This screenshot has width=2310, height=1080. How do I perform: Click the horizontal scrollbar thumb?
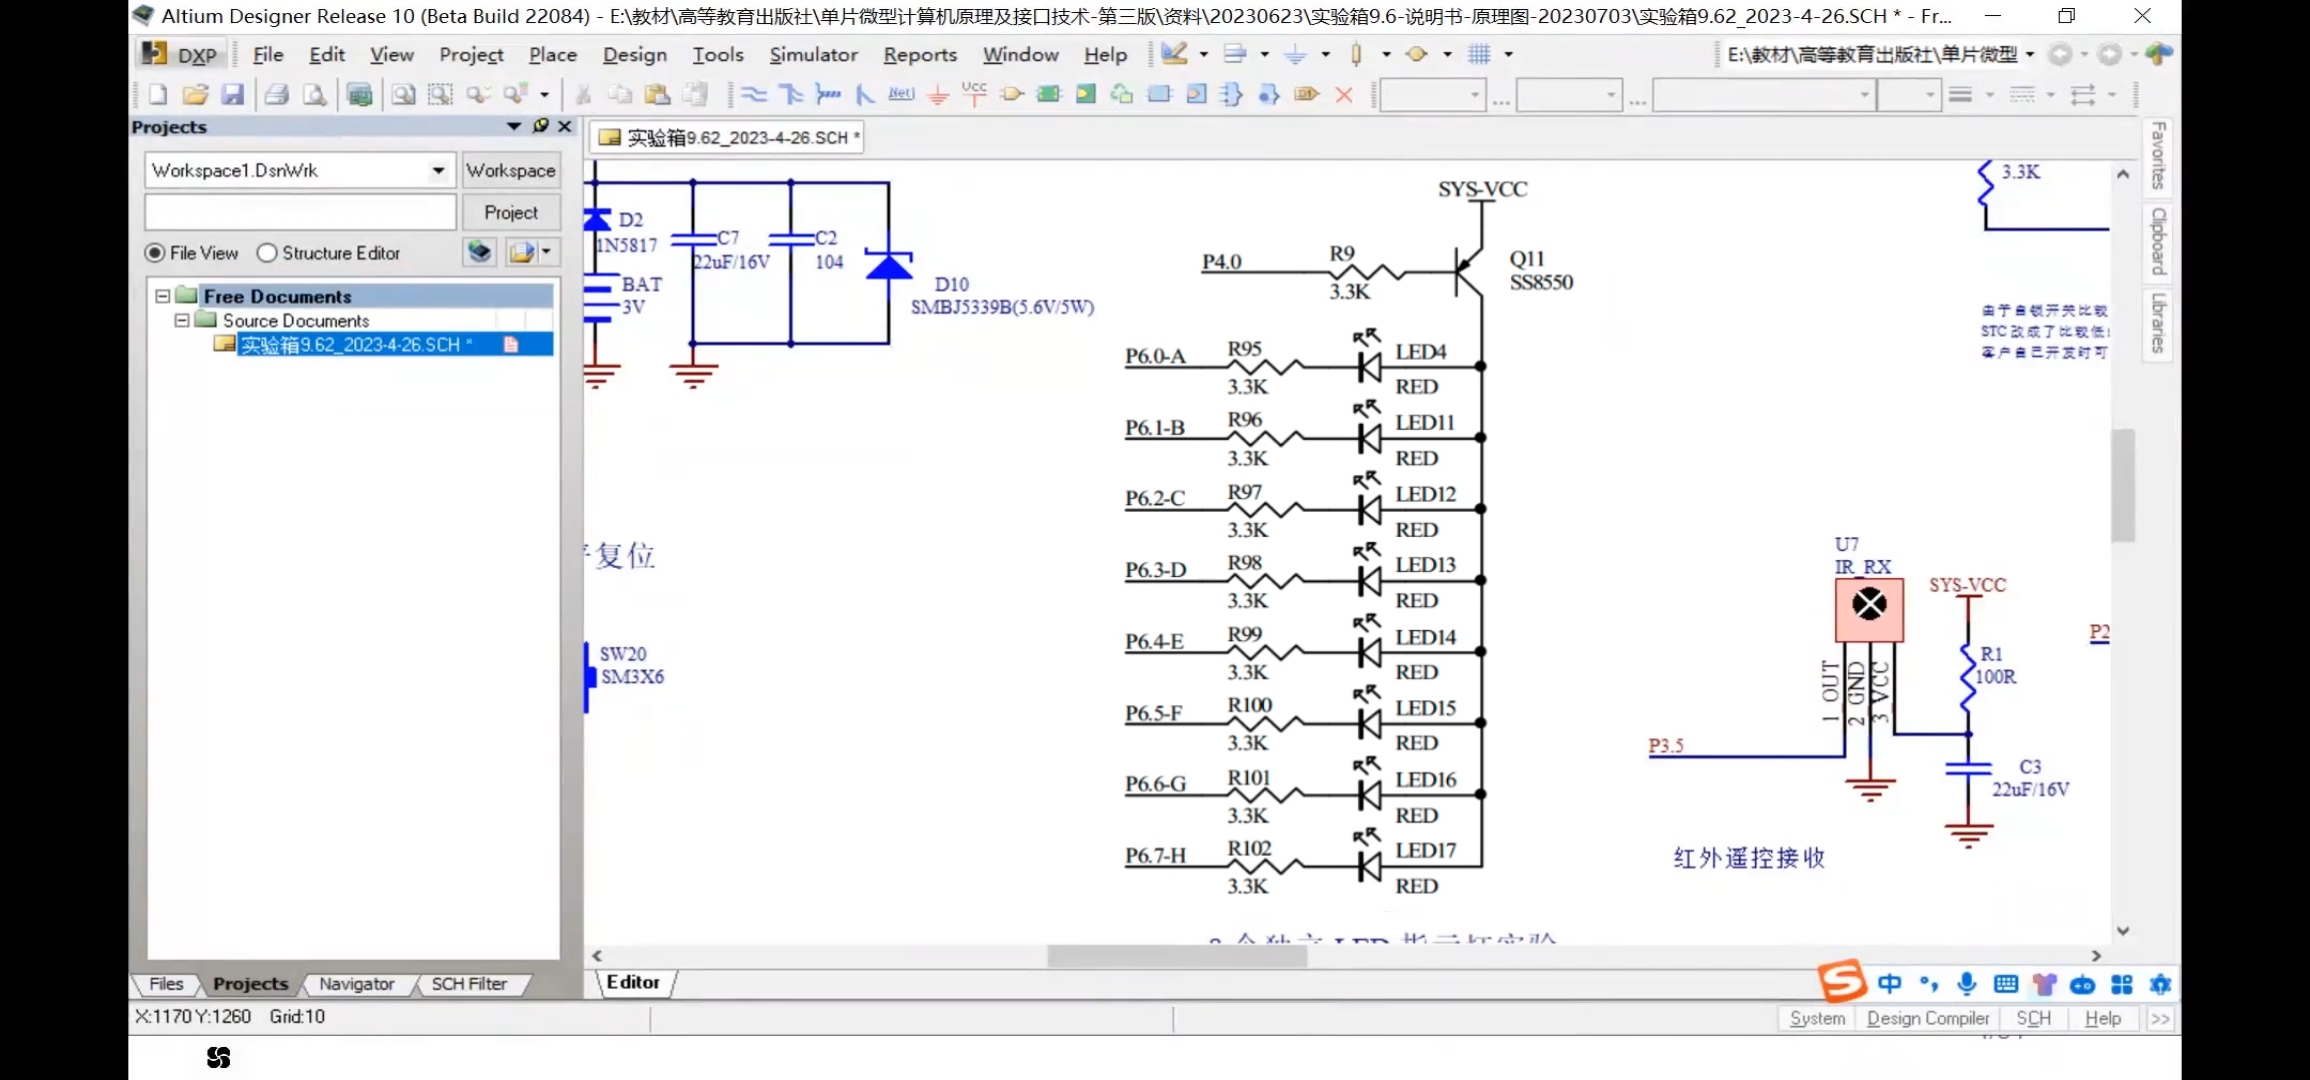(x=1177, y=956)
